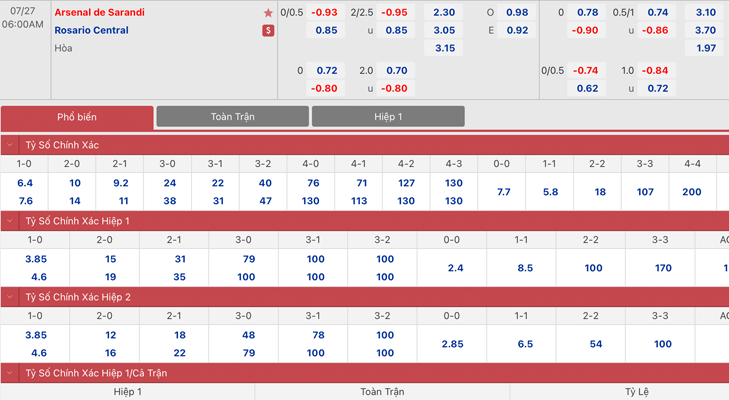The image size is (729, 400).
Task: Select over 2/2.5 odds -0.95
Action: tap(395, 13)
